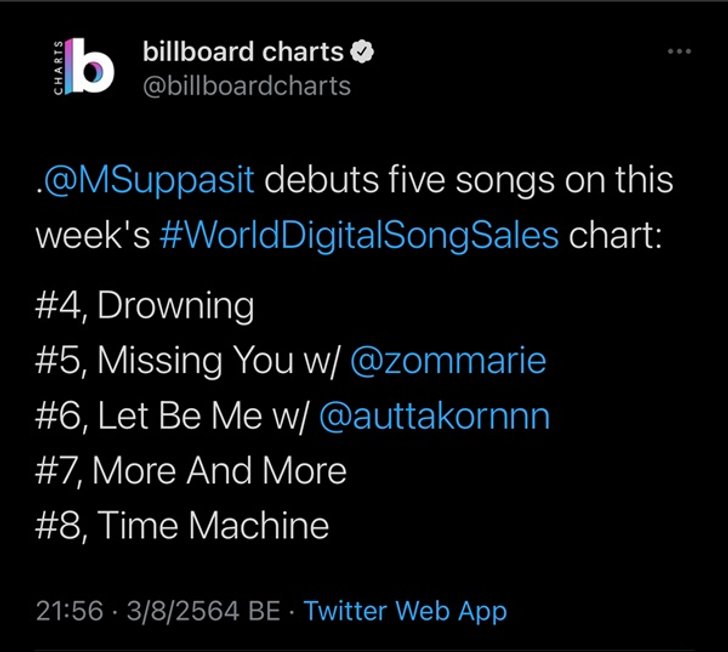Open the Twitter Web App source link
728x652 pixels.
click(x=405, y=611)
